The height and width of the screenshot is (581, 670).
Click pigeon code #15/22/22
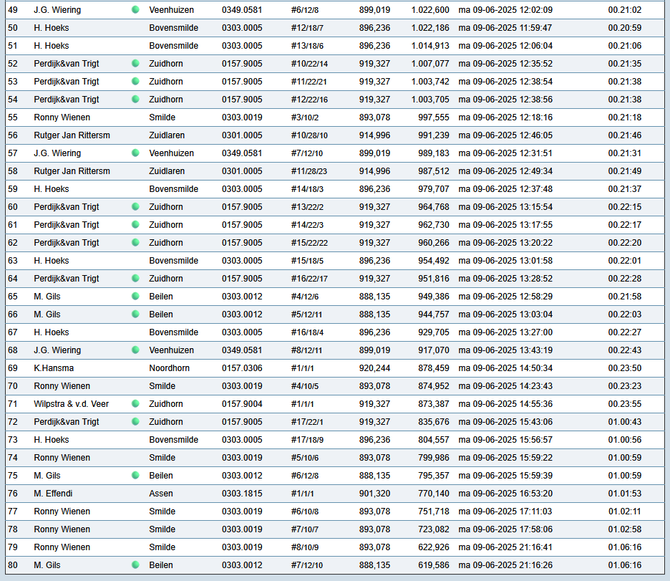[x=309, y=243]
